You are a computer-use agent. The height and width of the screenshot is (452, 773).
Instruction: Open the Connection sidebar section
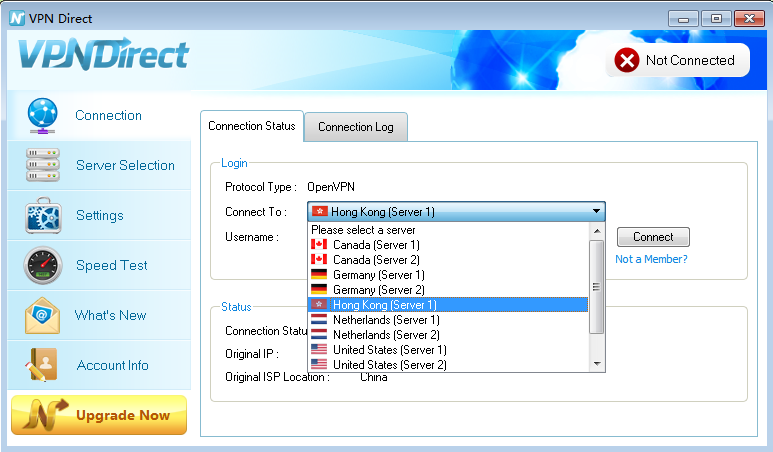[99, 116]
